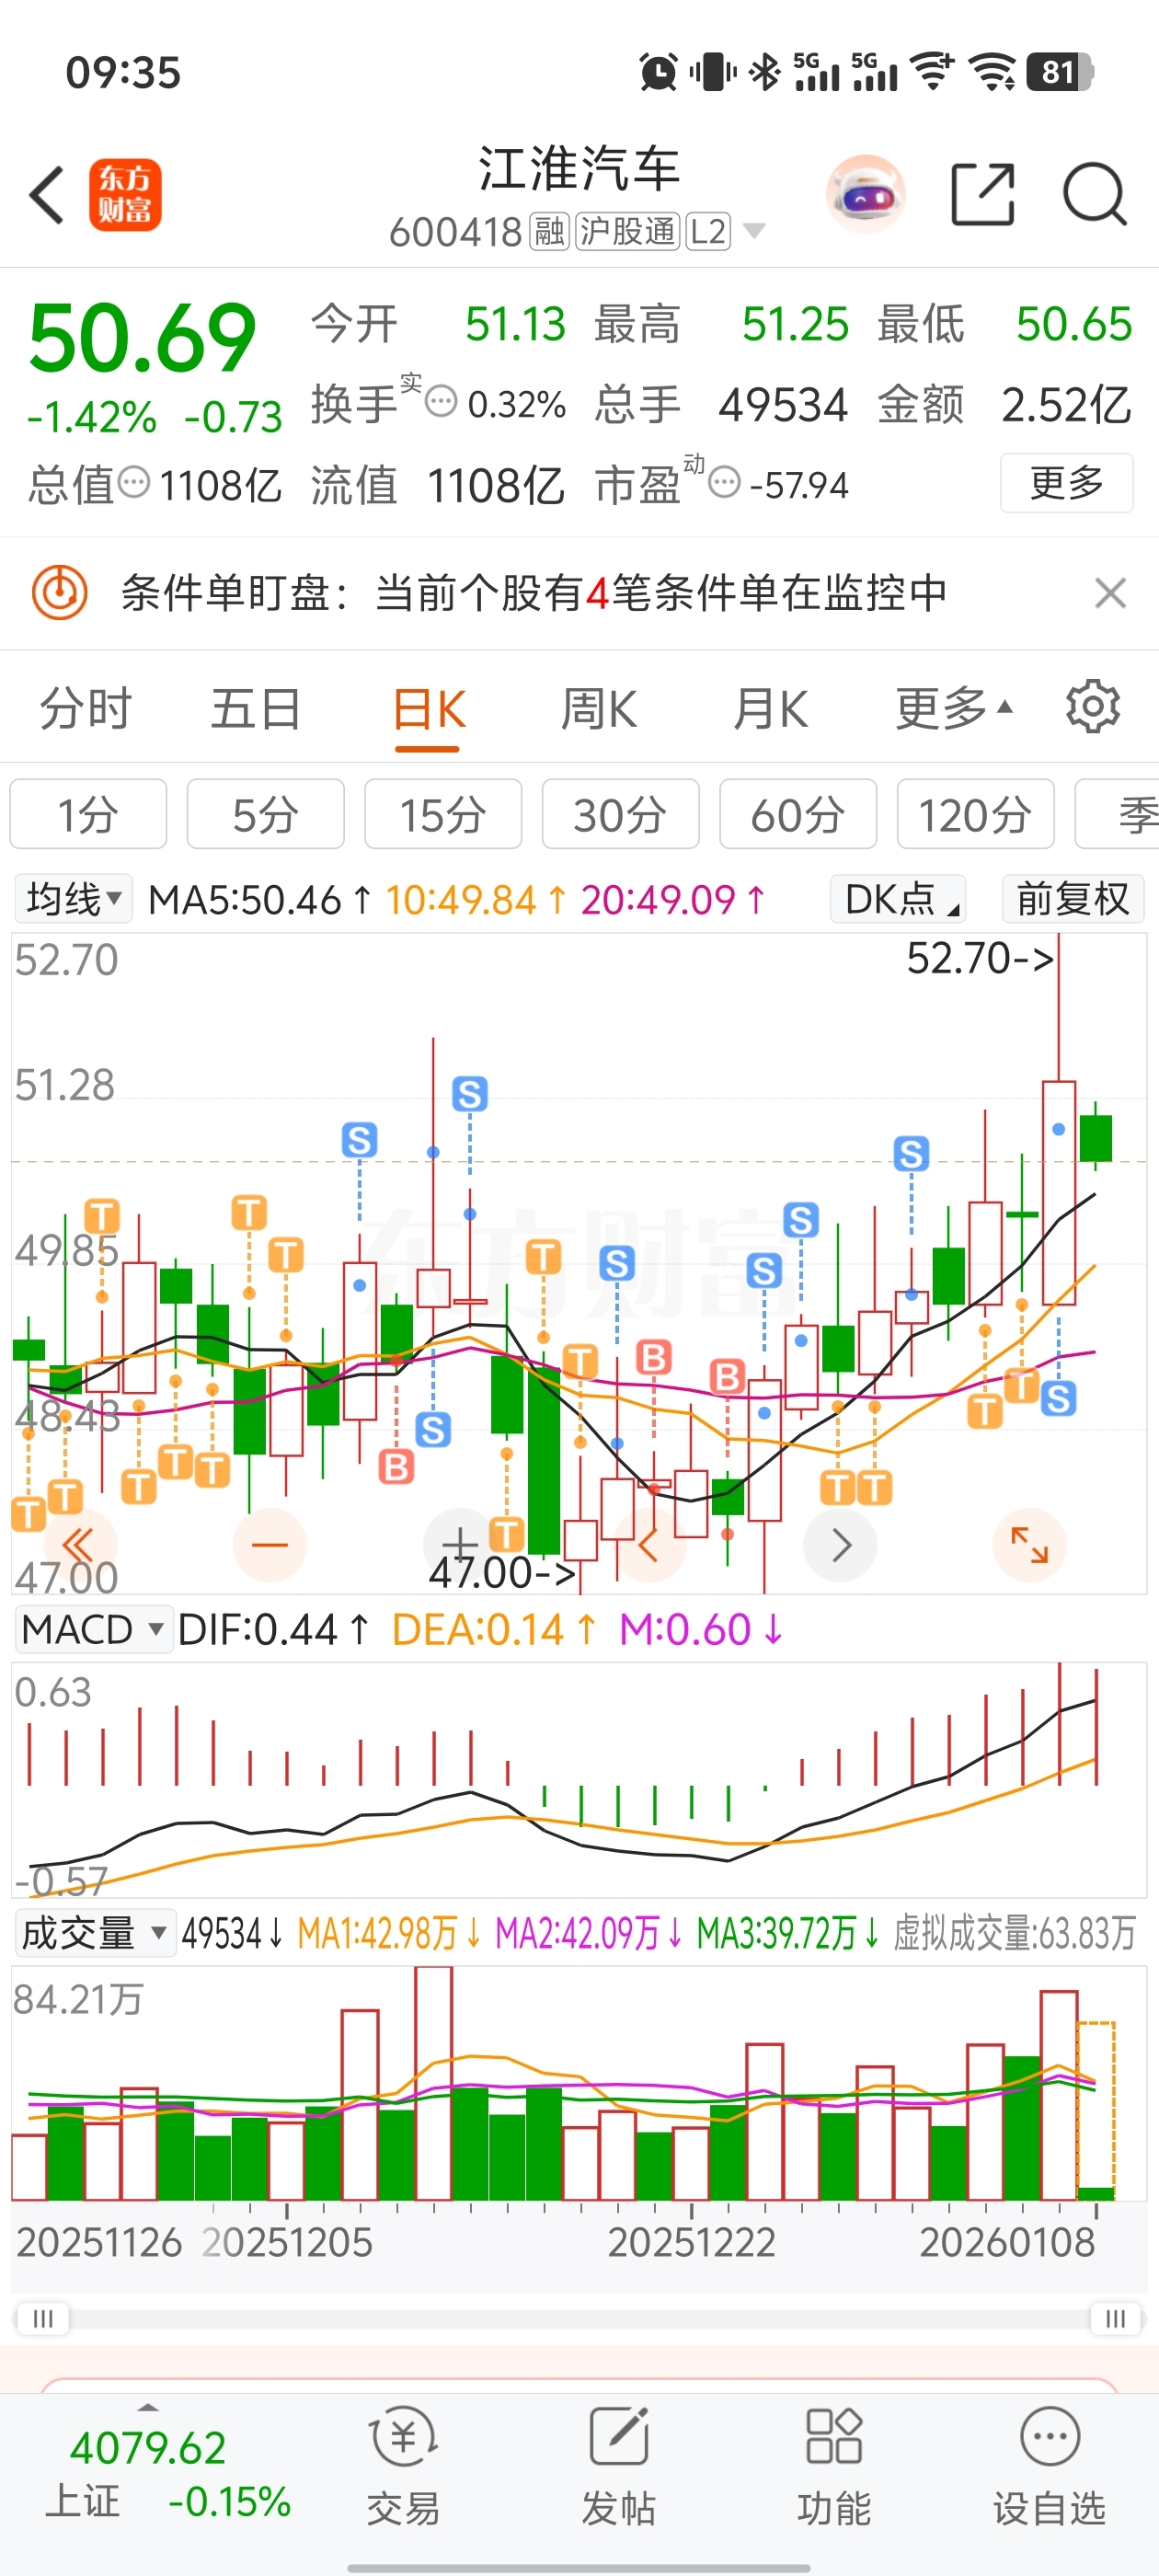Tap the double-left fast rewind chart button
This screenshot has width=1159, height=2576.
[x=79, y=1545]
